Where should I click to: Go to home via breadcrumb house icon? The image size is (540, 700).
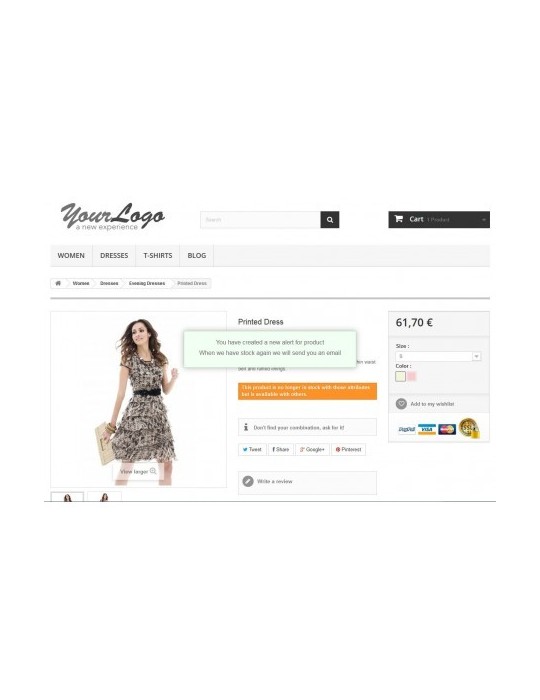point(58,283)
